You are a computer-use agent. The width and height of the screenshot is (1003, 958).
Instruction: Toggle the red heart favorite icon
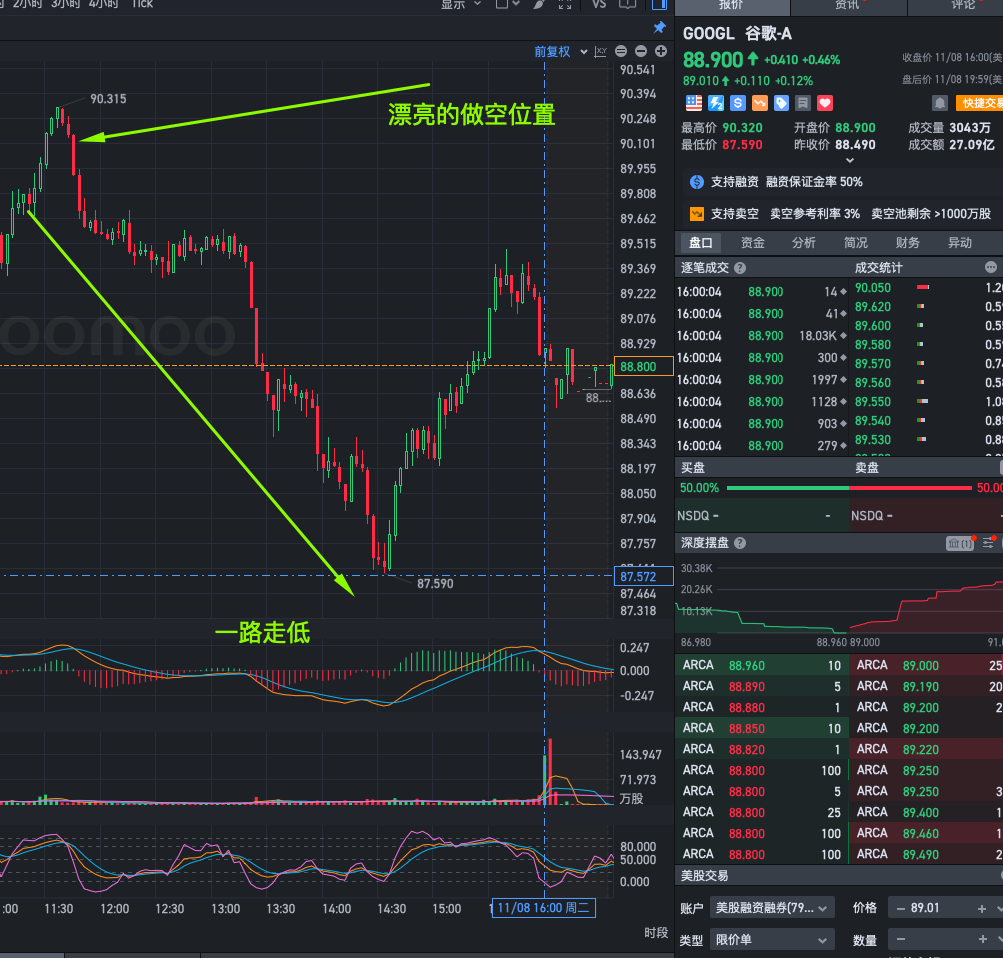(x=825, y=103)
